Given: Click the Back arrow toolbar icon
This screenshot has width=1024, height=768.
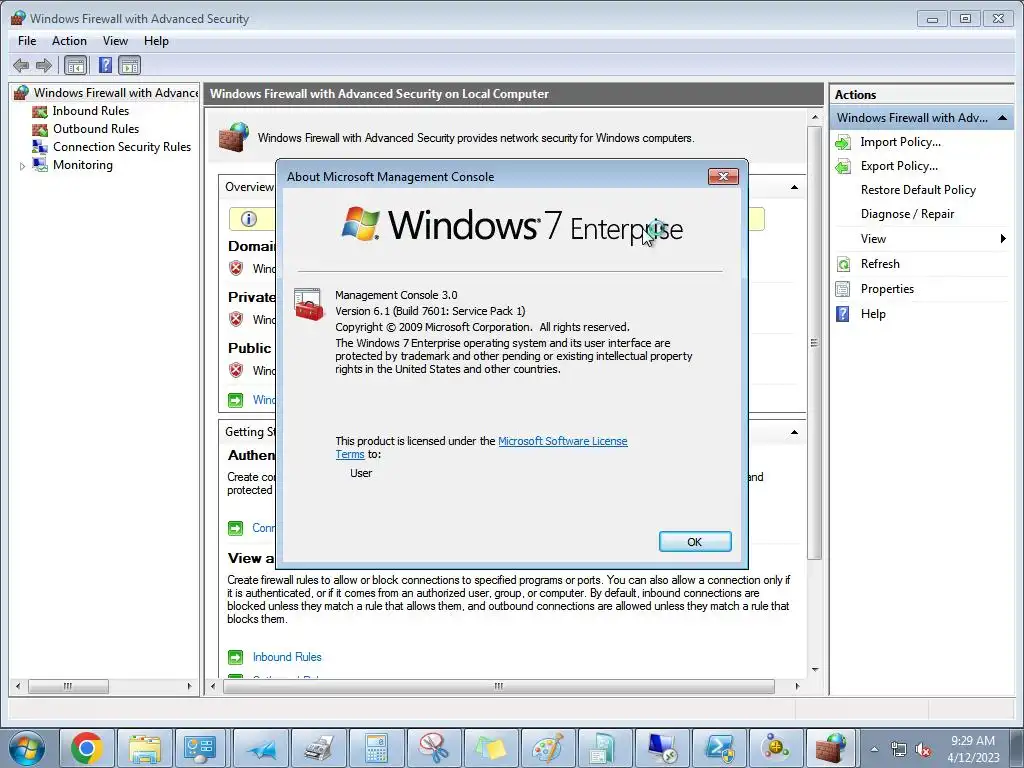Looking at the screenshot, I should [x=21, y=65].
